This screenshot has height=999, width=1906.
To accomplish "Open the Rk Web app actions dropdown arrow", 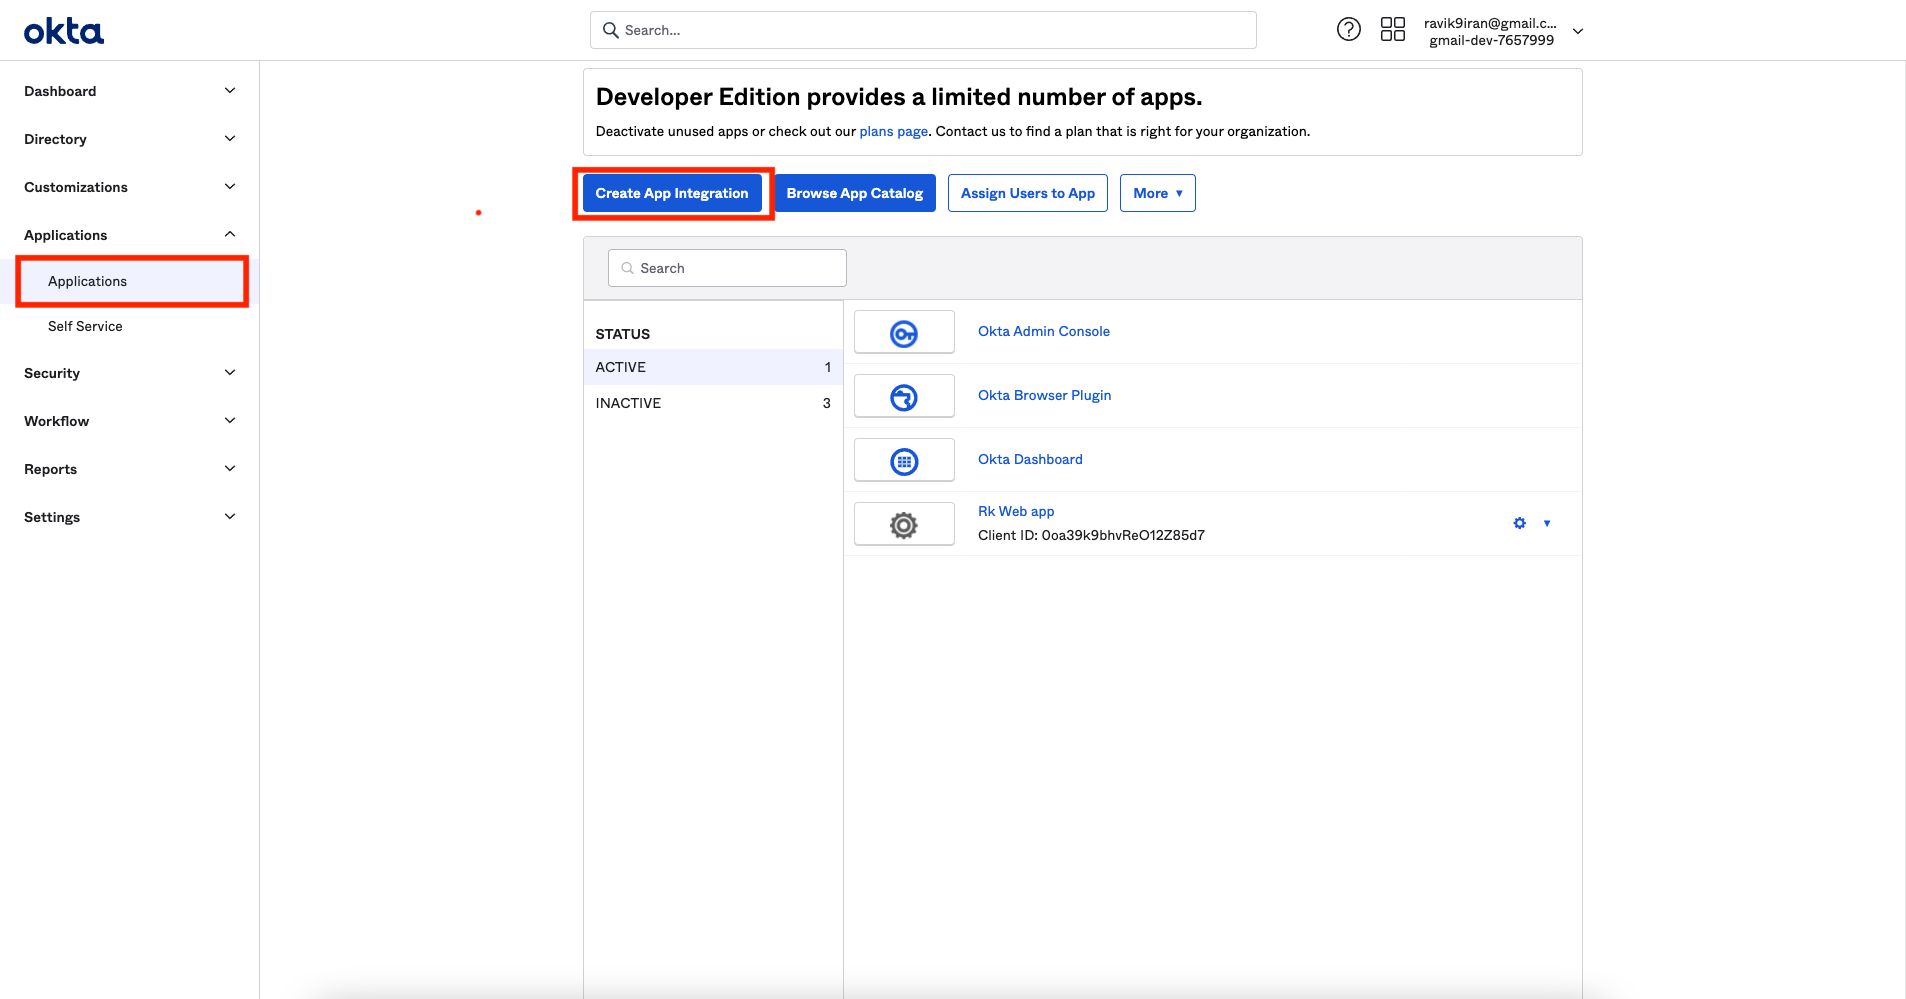I will (1547, 523).
